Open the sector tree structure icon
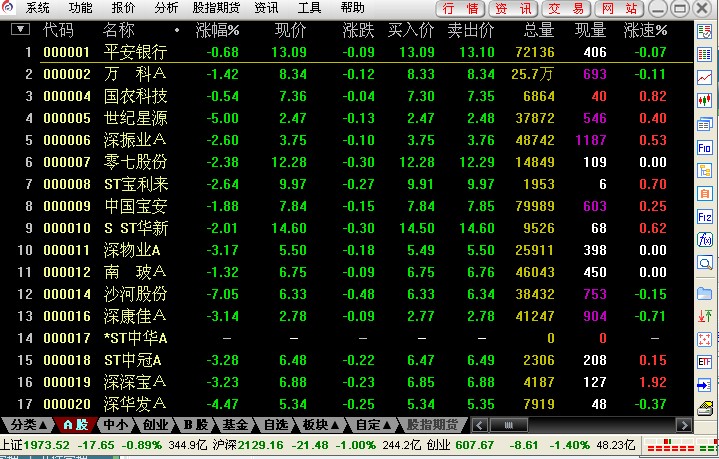 point(705,171)
